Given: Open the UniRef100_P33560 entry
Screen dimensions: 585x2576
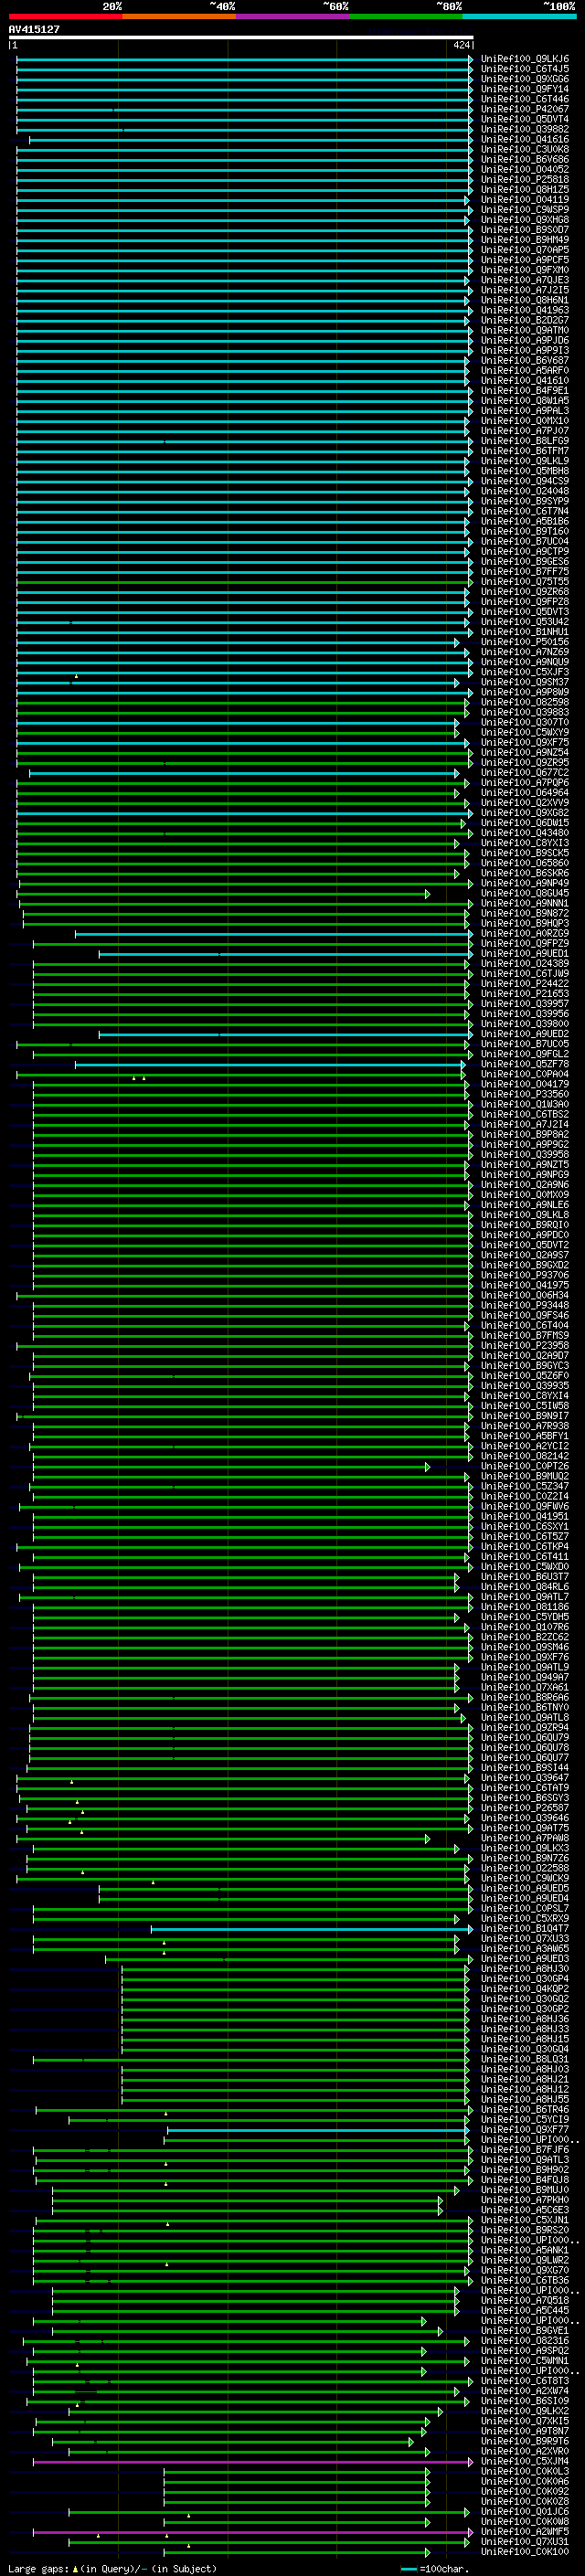Looking at the screenshot, I should tap(525, 1094).
